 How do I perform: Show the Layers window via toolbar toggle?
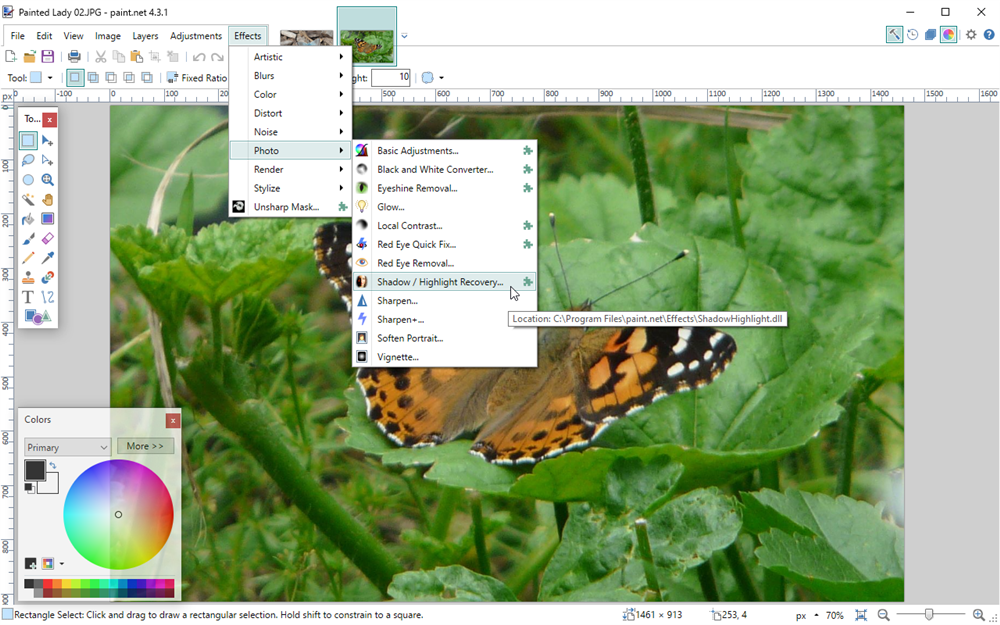click(x=930, y=35)
